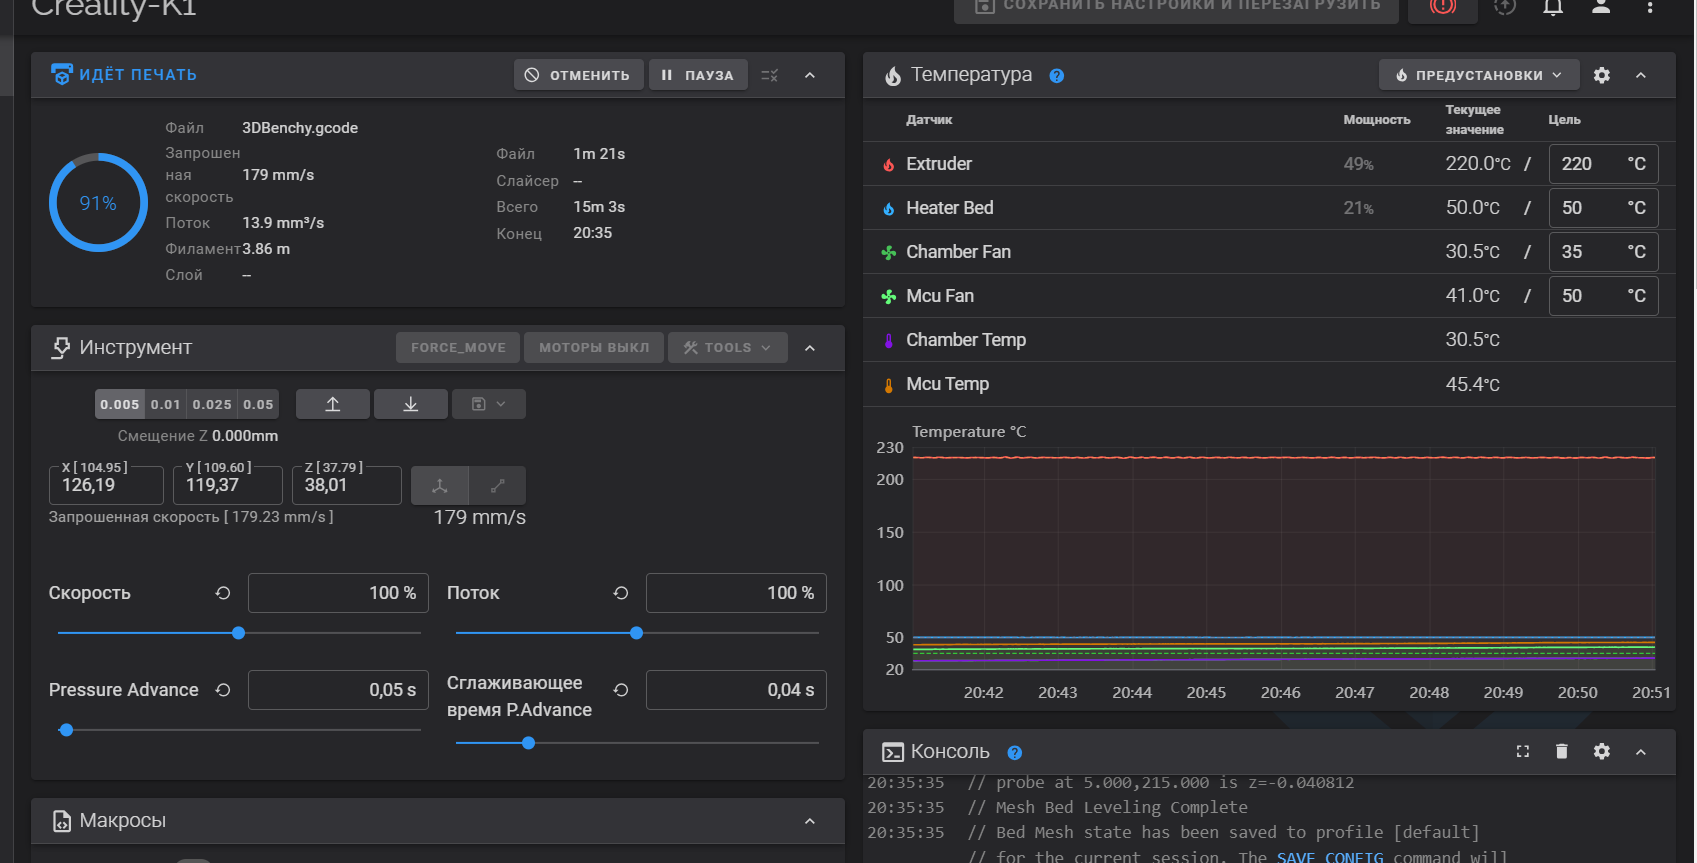Image resolution: width=1697 pixels, height=863 pixels.
Task: Collapse the Консоль panel
Action: 1641,751
